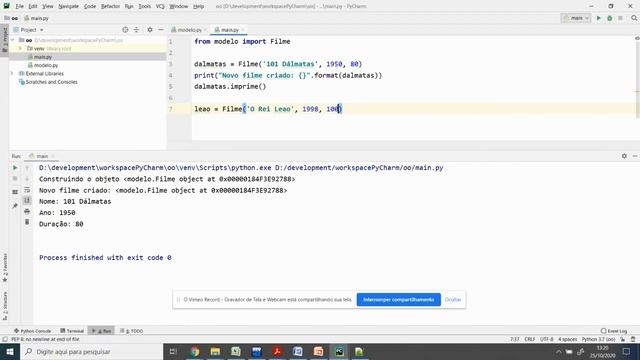Image resolution: width=640 pixels, height=360 pixels.
Task: Click the Python 3.7 (oo) interpreter in status bar
Action: pyautogui.click(x=598, y=339)
